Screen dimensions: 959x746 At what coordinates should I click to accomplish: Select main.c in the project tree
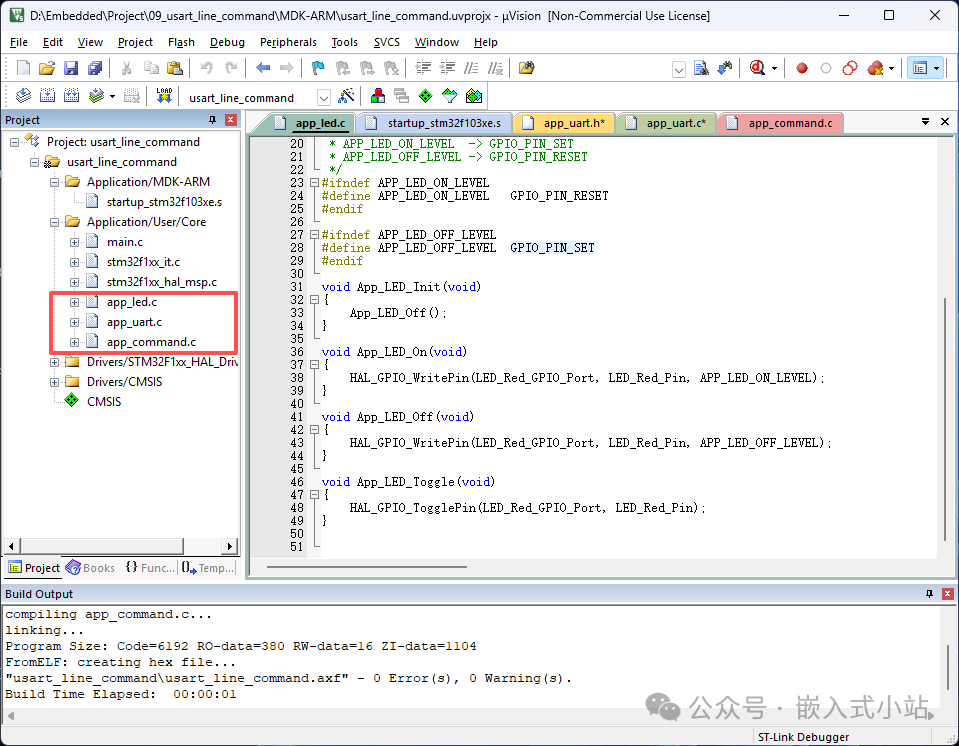tap(125, 242)
